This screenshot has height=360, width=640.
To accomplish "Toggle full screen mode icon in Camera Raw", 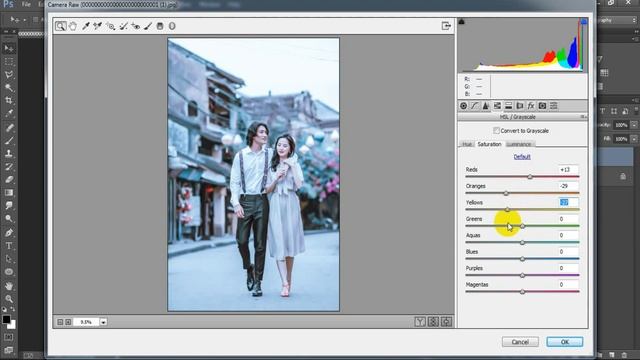I will 446,26.
